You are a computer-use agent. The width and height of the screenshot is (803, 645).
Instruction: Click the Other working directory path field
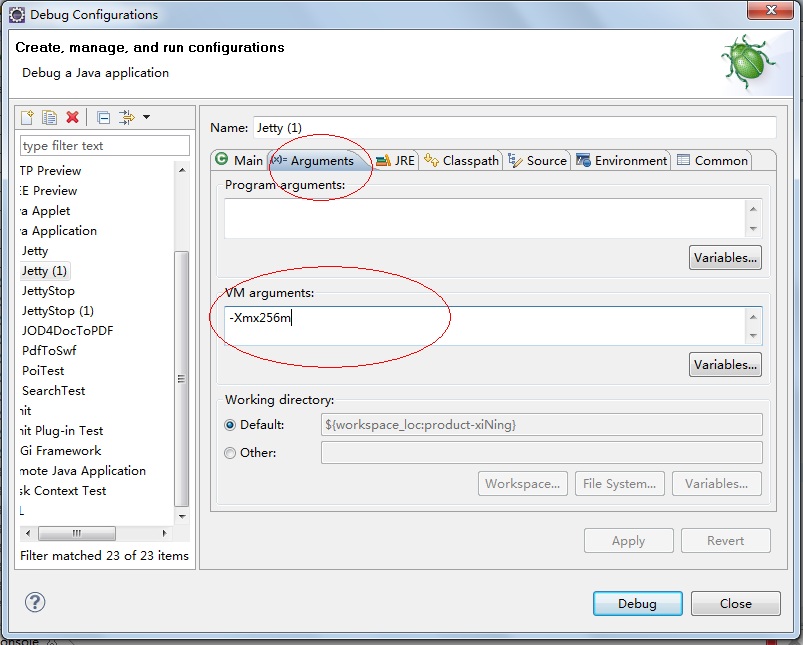pos(542,453)
